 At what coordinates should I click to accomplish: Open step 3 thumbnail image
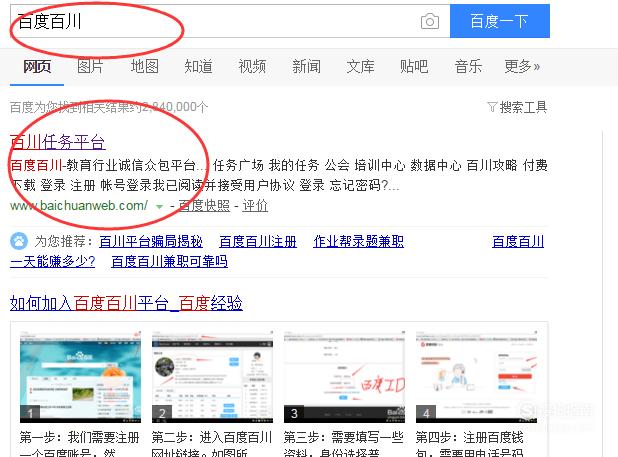click(344, 377)
